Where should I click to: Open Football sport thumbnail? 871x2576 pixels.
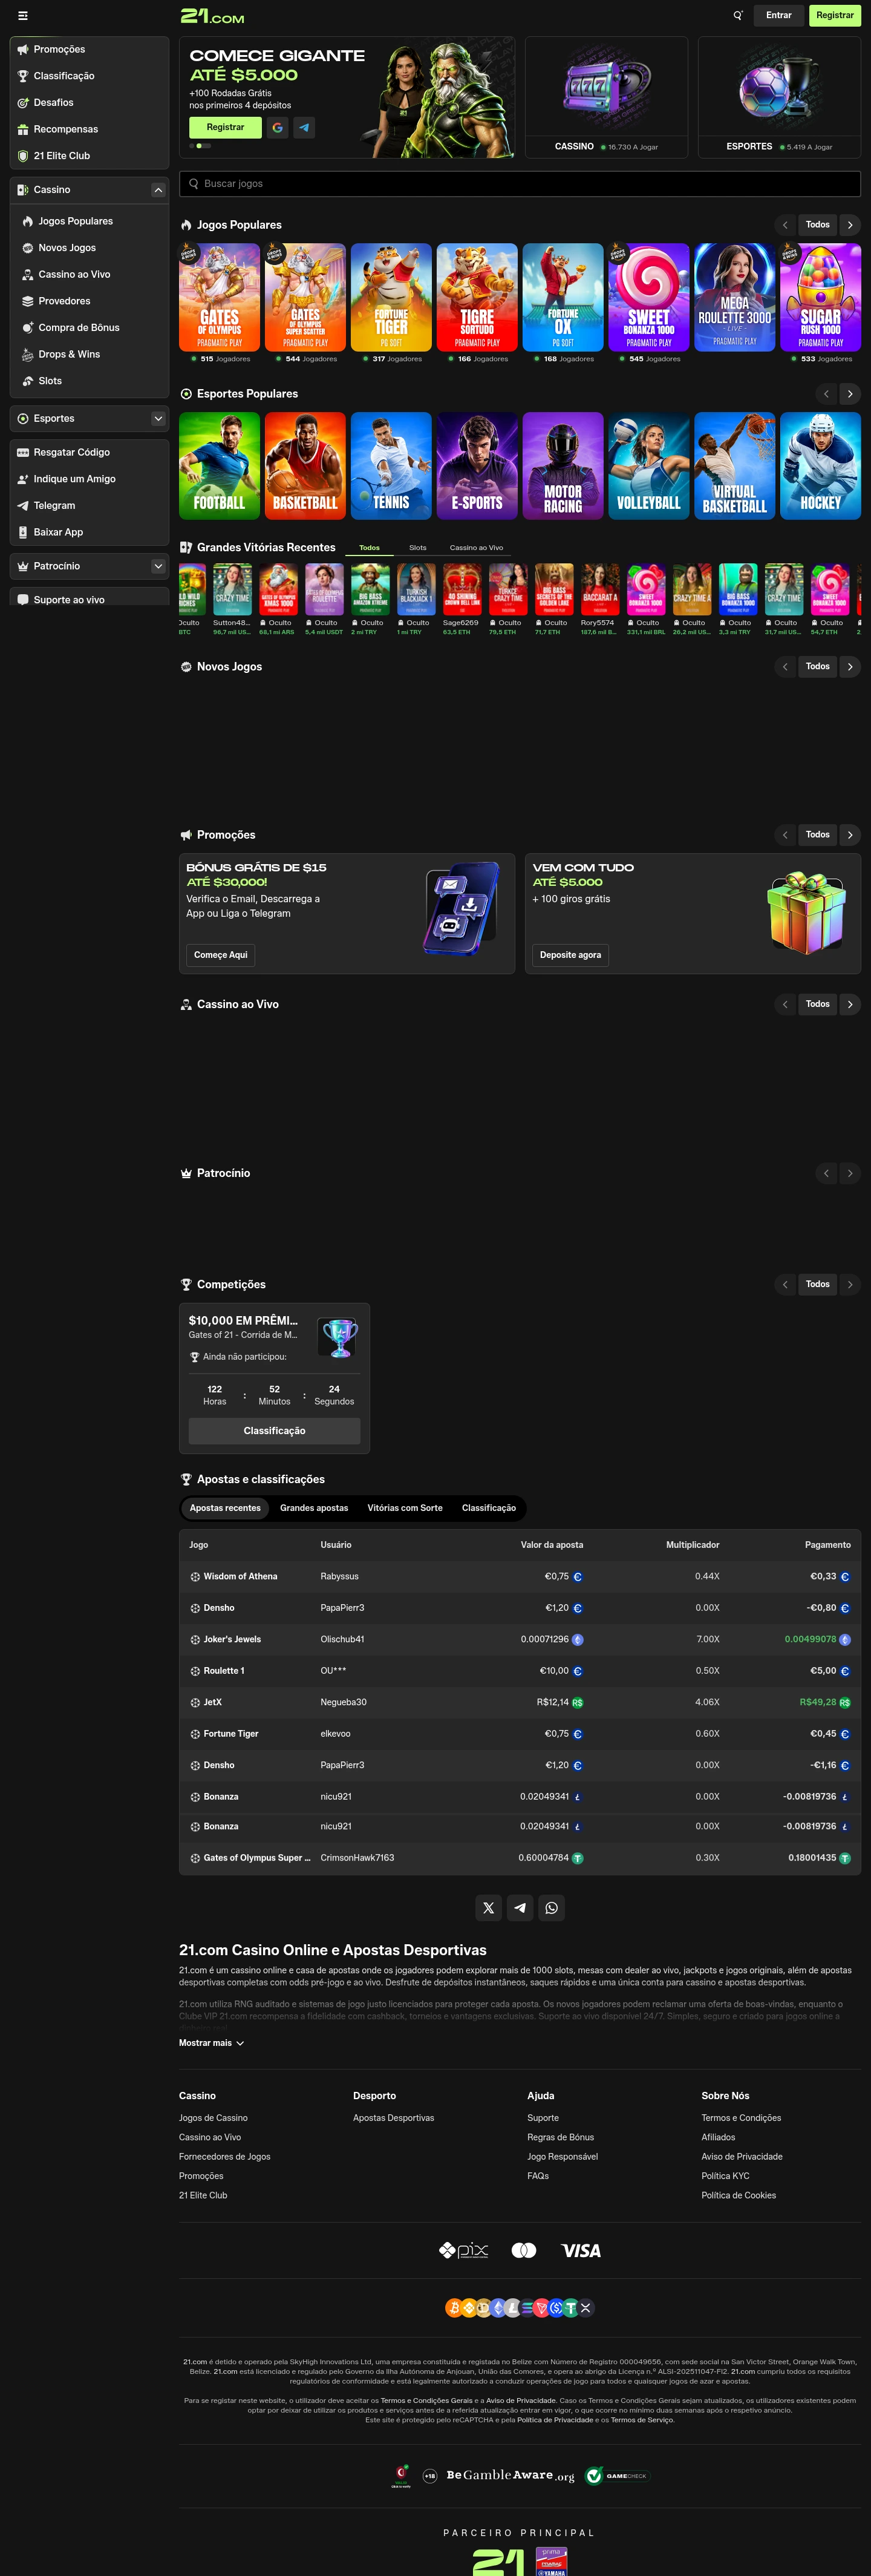click(x=219, y=466)
